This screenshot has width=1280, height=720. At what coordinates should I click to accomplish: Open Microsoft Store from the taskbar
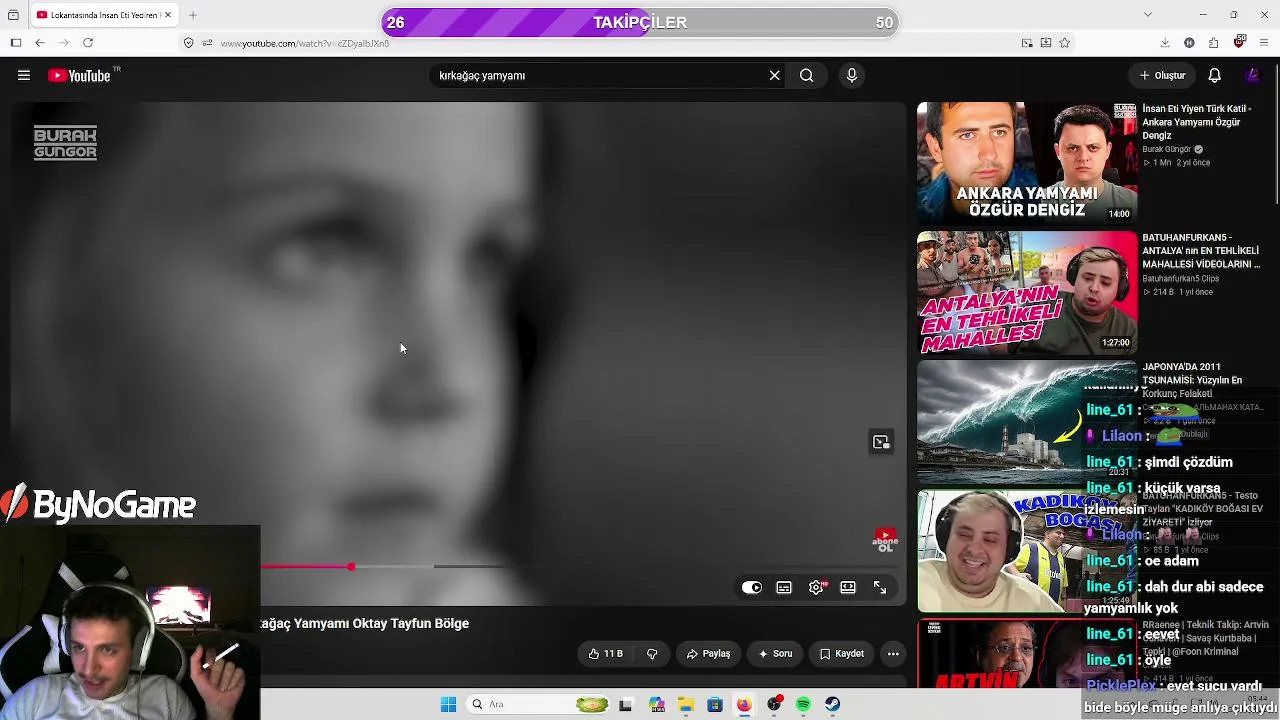(x=715, y=705)
